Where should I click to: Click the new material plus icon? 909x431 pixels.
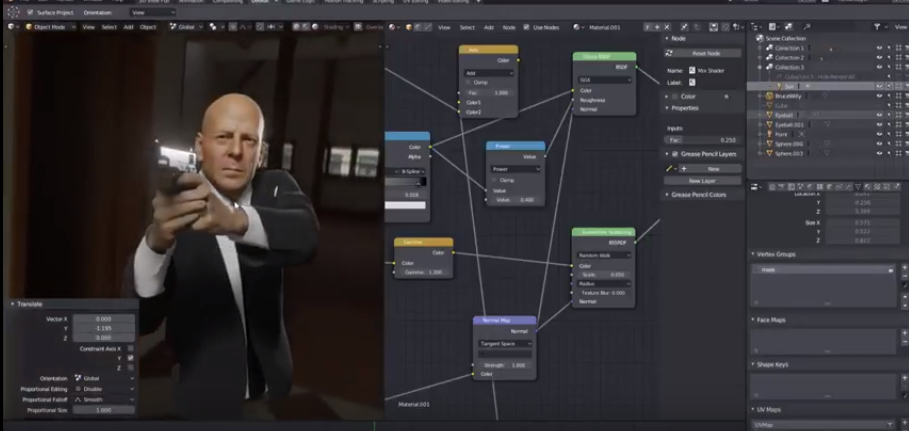click(x=657, y=27)
